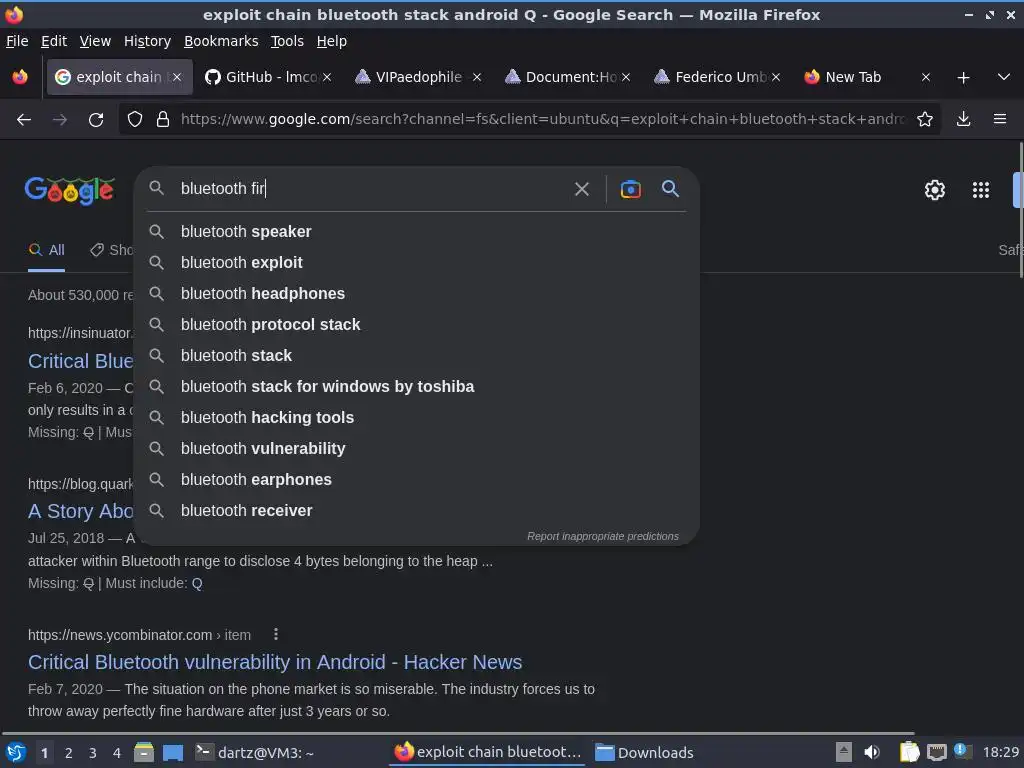
Task: Open the taskbar start menu icon
Action: [16, 753]
